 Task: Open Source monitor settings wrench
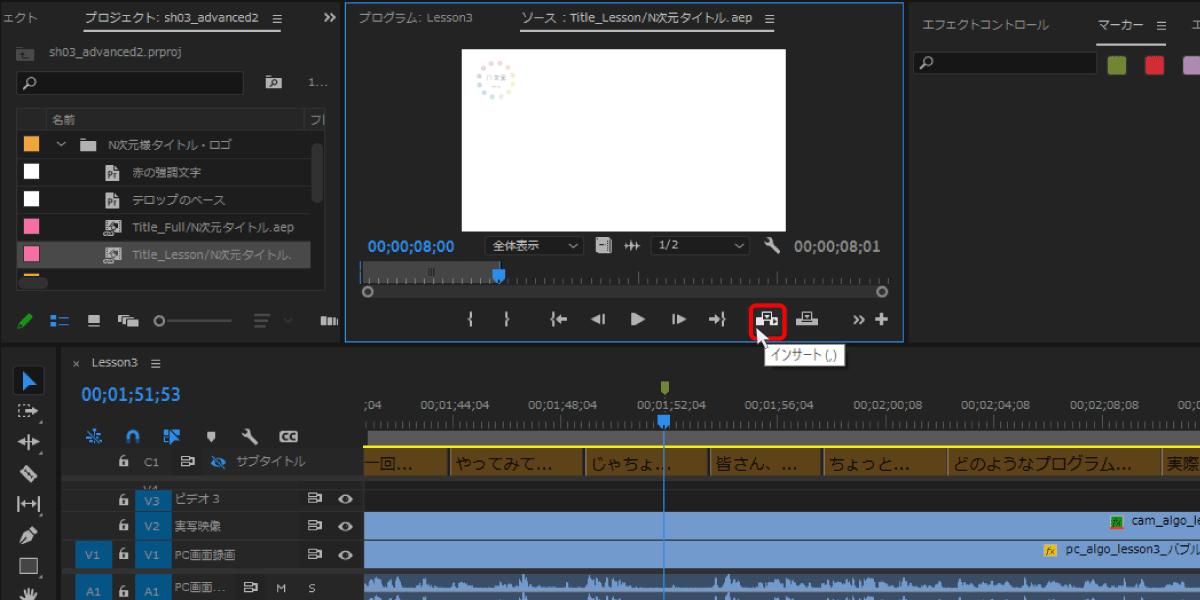pyautogui.click(x=771, y=245)
